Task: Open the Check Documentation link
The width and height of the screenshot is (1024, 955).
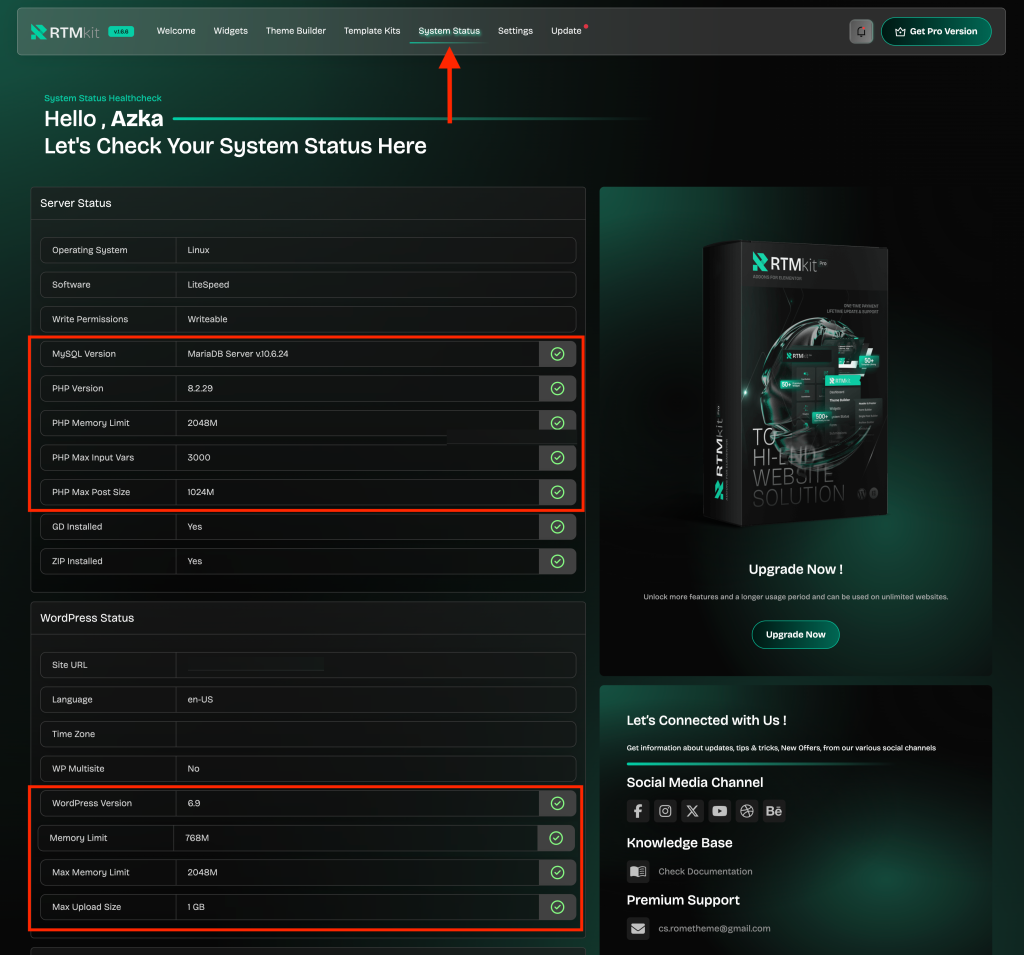Action: point(705,871)
